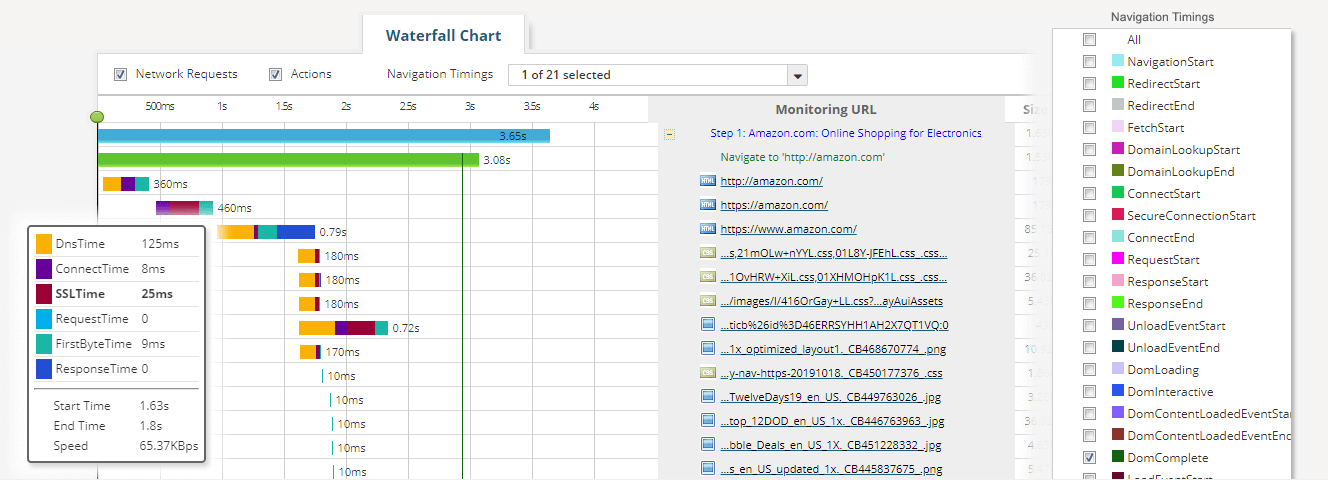Open the 21mOLw+nYYL.css resource link

[833, 253]
